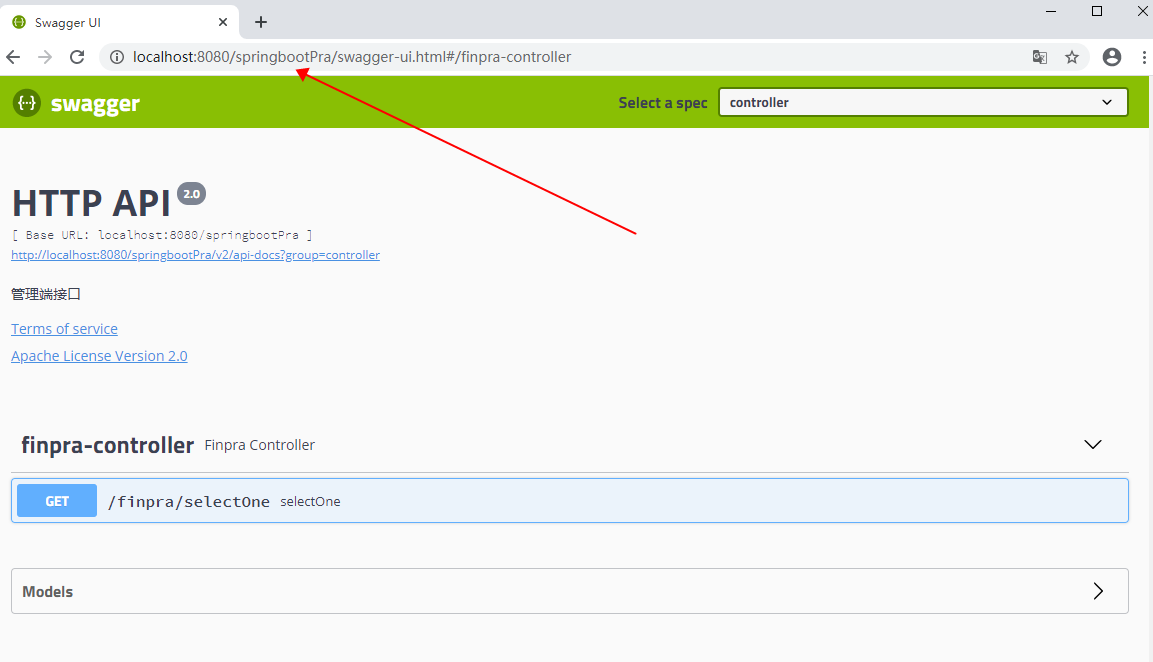Click the finpra-controller heading

click(x=107, y=445)
